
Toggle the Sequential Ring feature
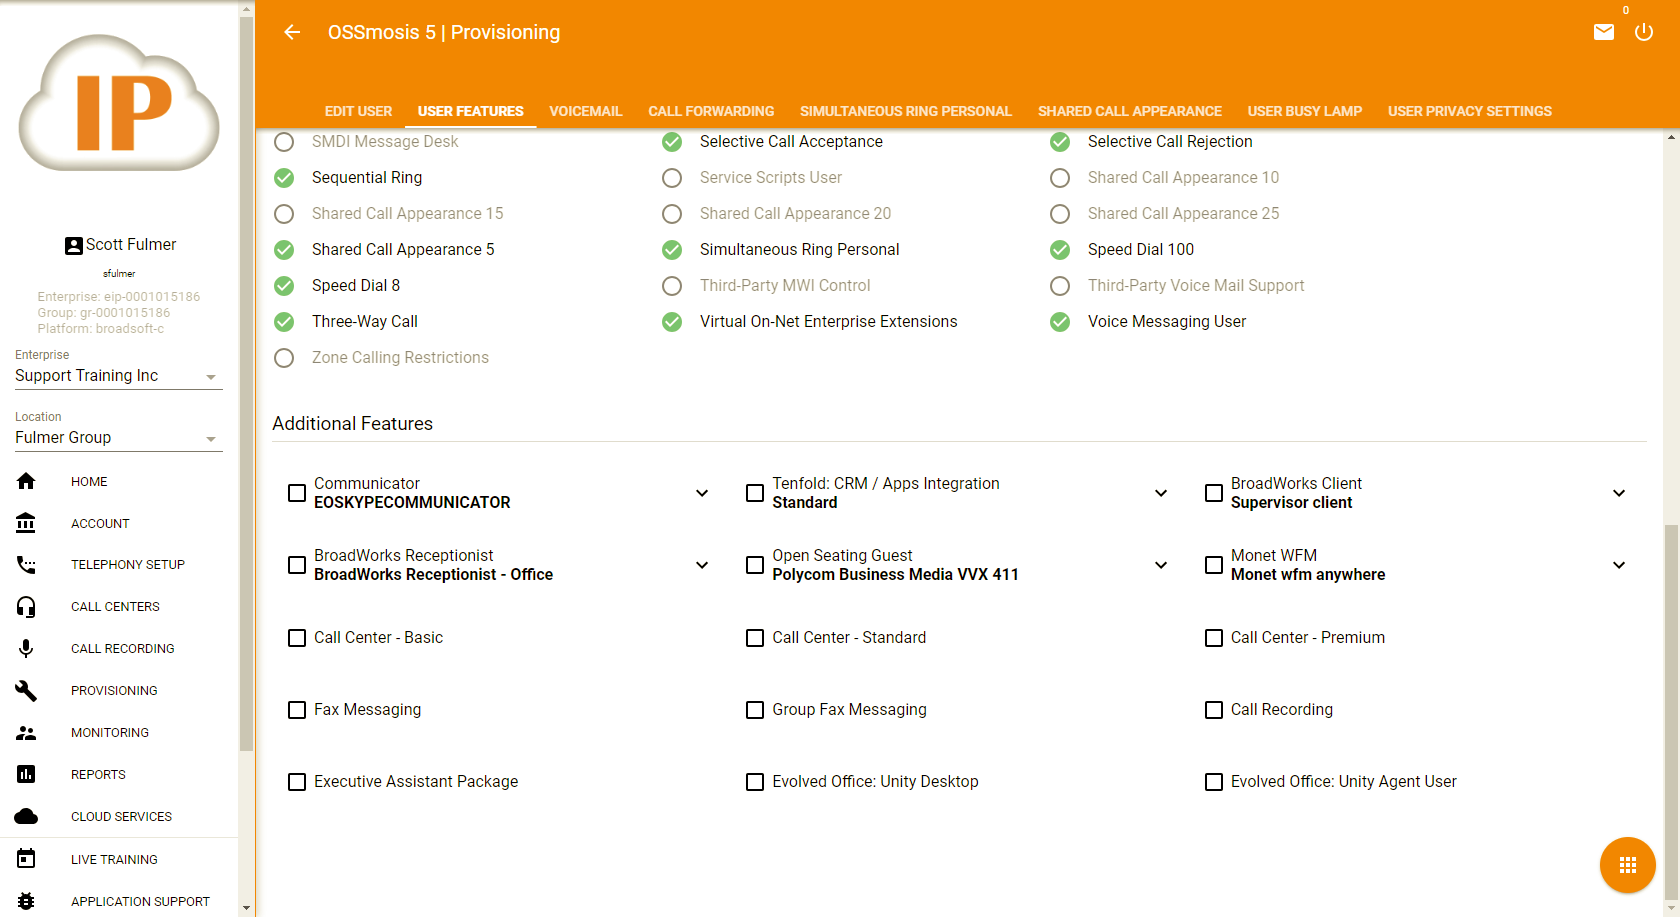[284, 178]
